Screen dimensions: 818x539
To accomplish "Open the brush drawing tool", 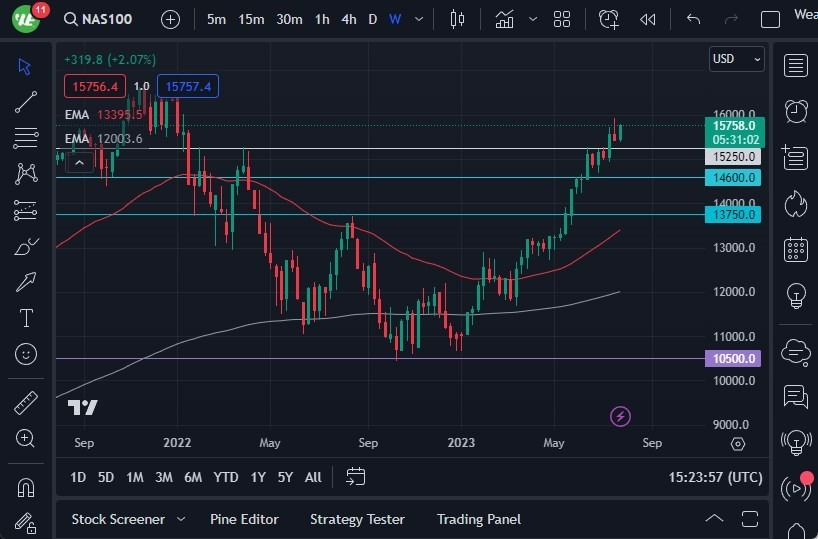I will coord(26,246).
